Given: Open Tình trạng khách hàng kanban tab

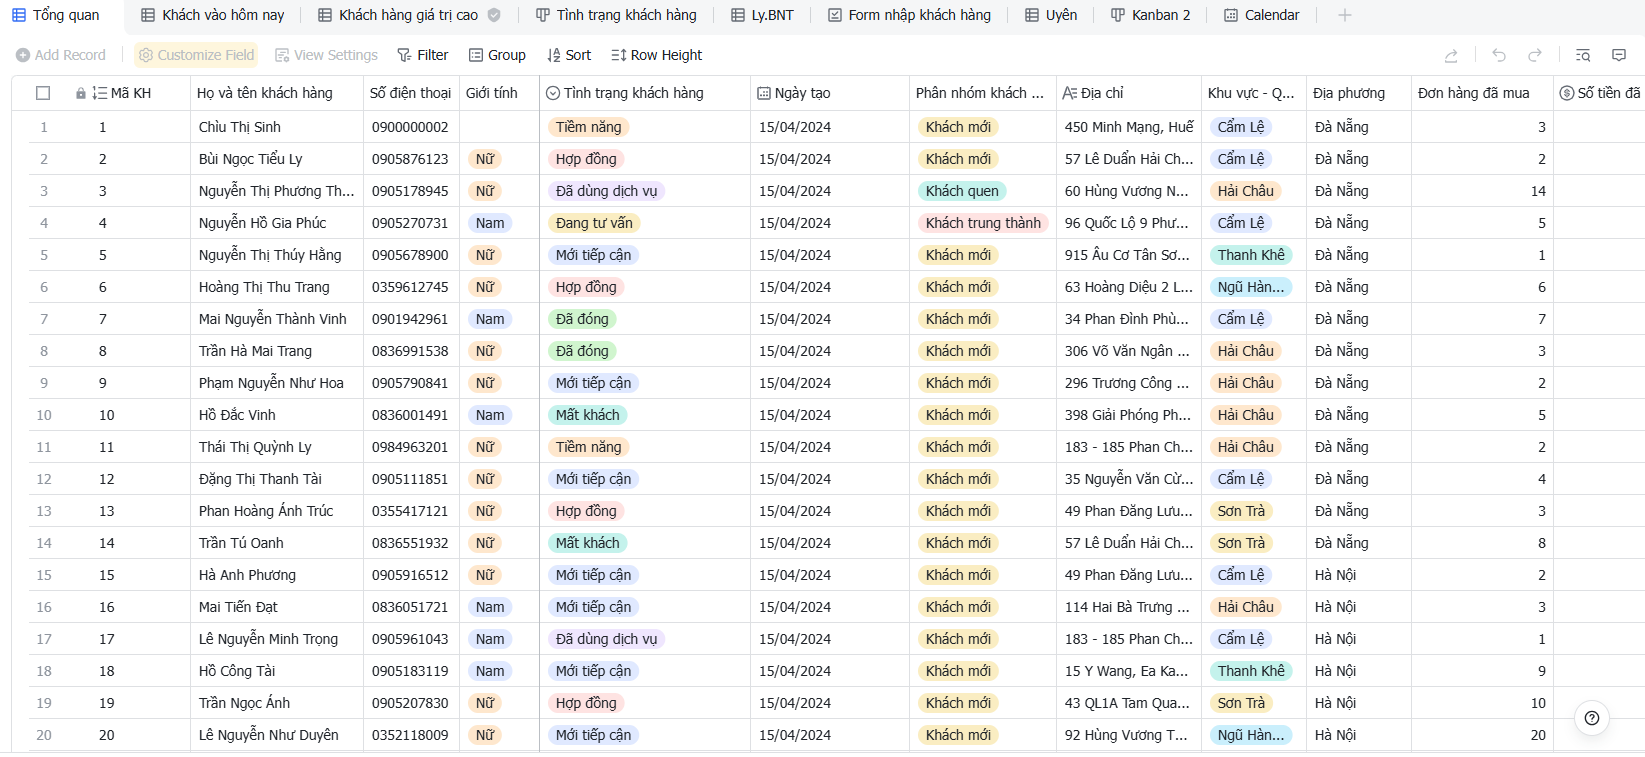Looking at the screenshot, I should 616,15.
